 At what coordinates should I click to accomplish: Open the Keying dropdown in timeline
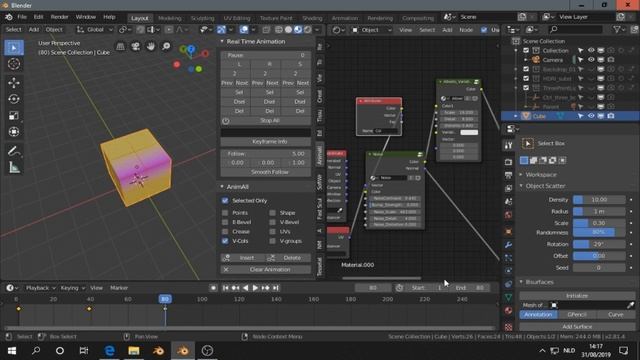(x=72, y=288)
